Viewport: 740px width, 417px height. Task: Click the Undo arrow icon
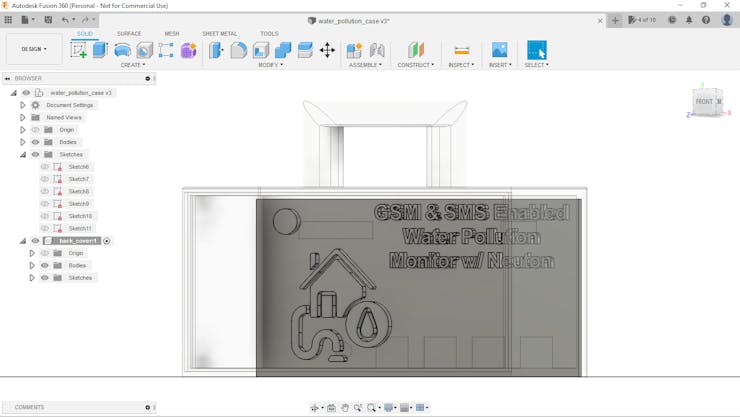coord(65,20)
